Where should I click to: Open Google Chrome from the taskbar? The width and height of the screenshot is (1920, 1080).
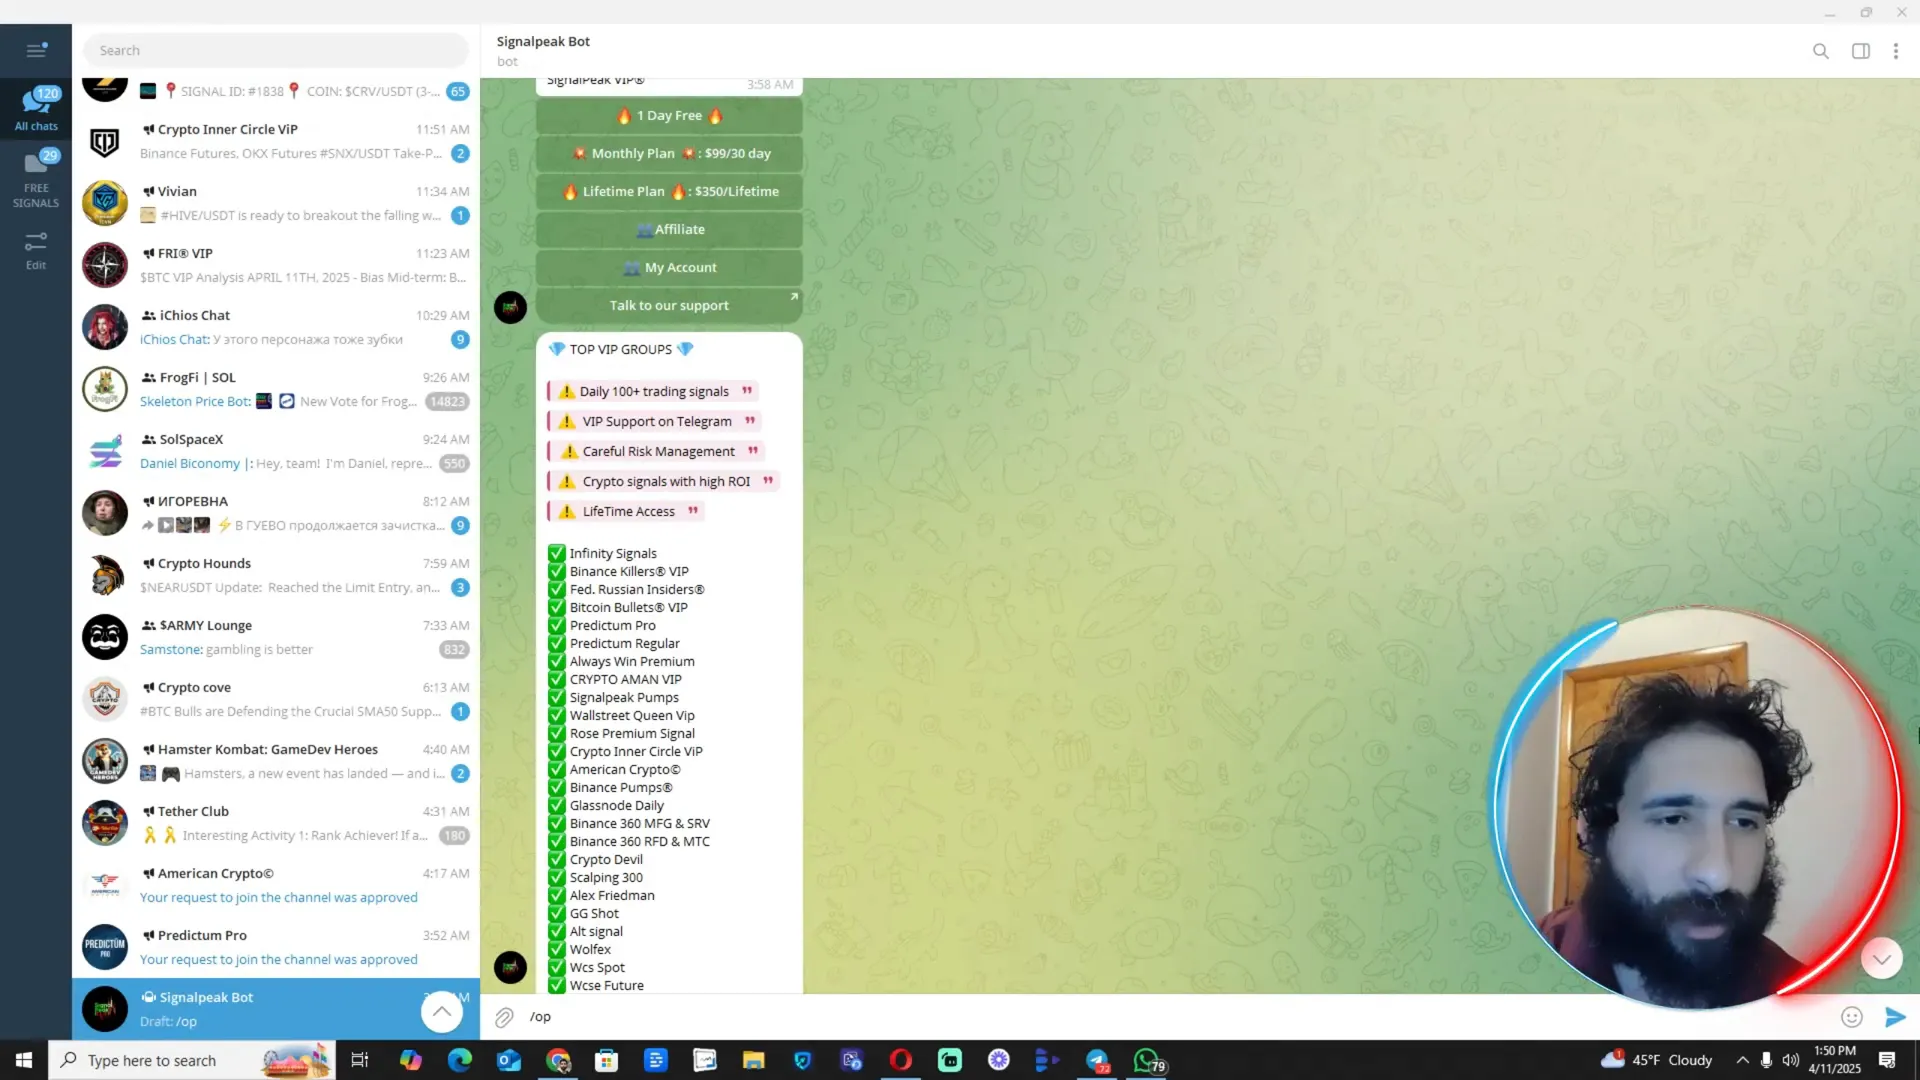[558, 1060]
